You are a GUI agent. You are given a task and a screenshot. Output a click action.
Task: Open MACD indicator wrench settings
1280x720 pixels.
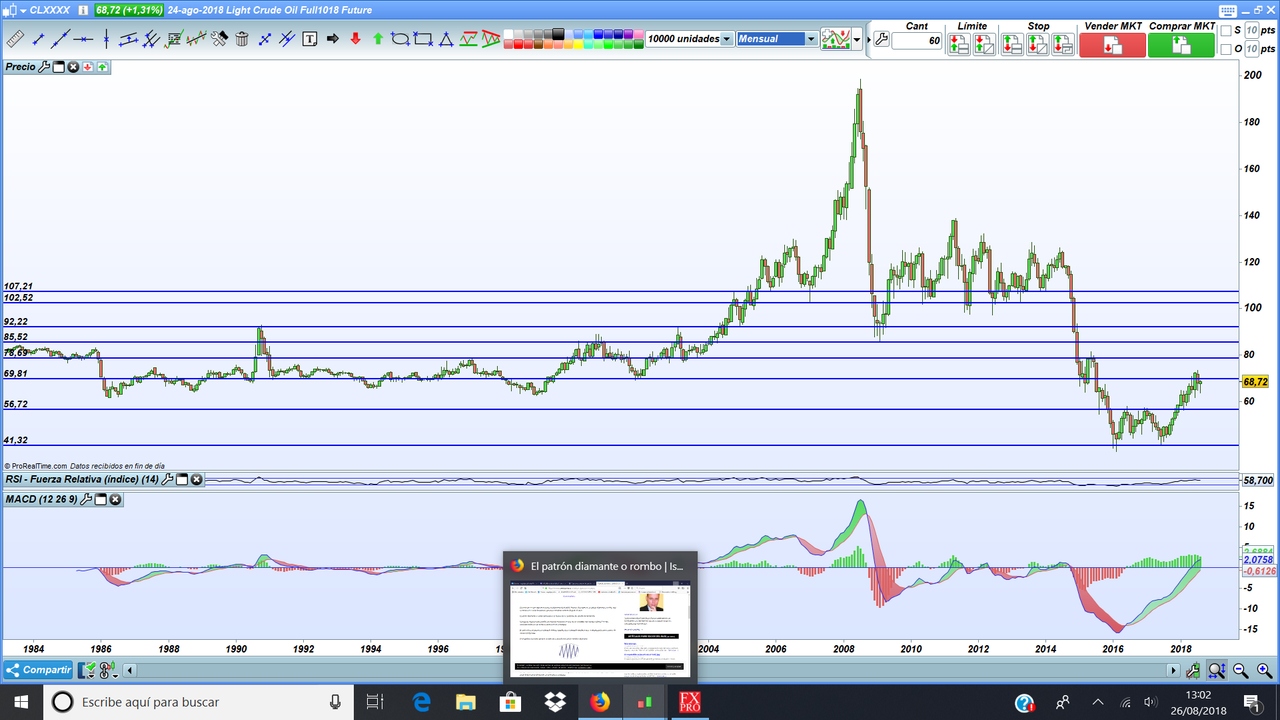coord(86,499)
